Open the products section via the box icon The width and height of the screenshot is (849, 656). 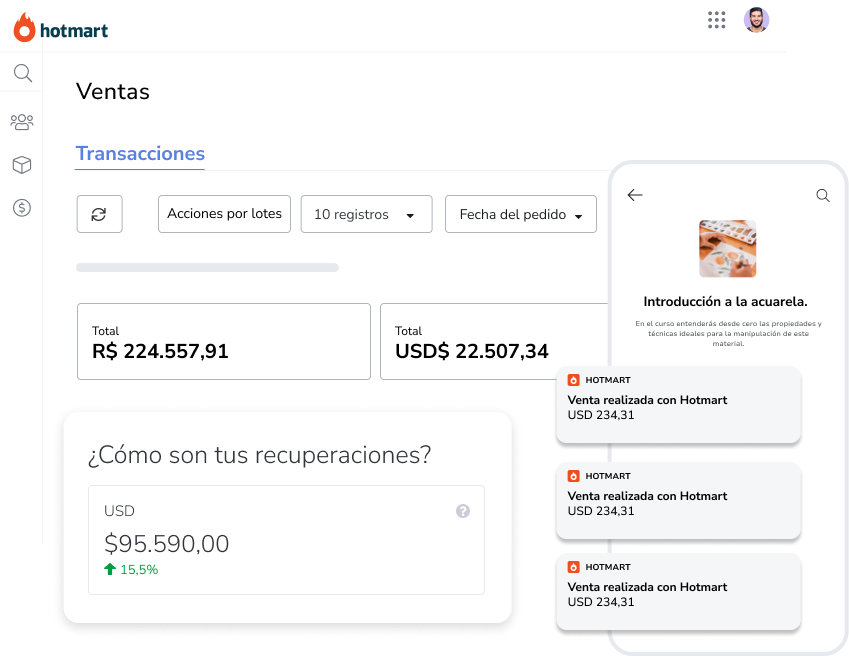point(22,164)
